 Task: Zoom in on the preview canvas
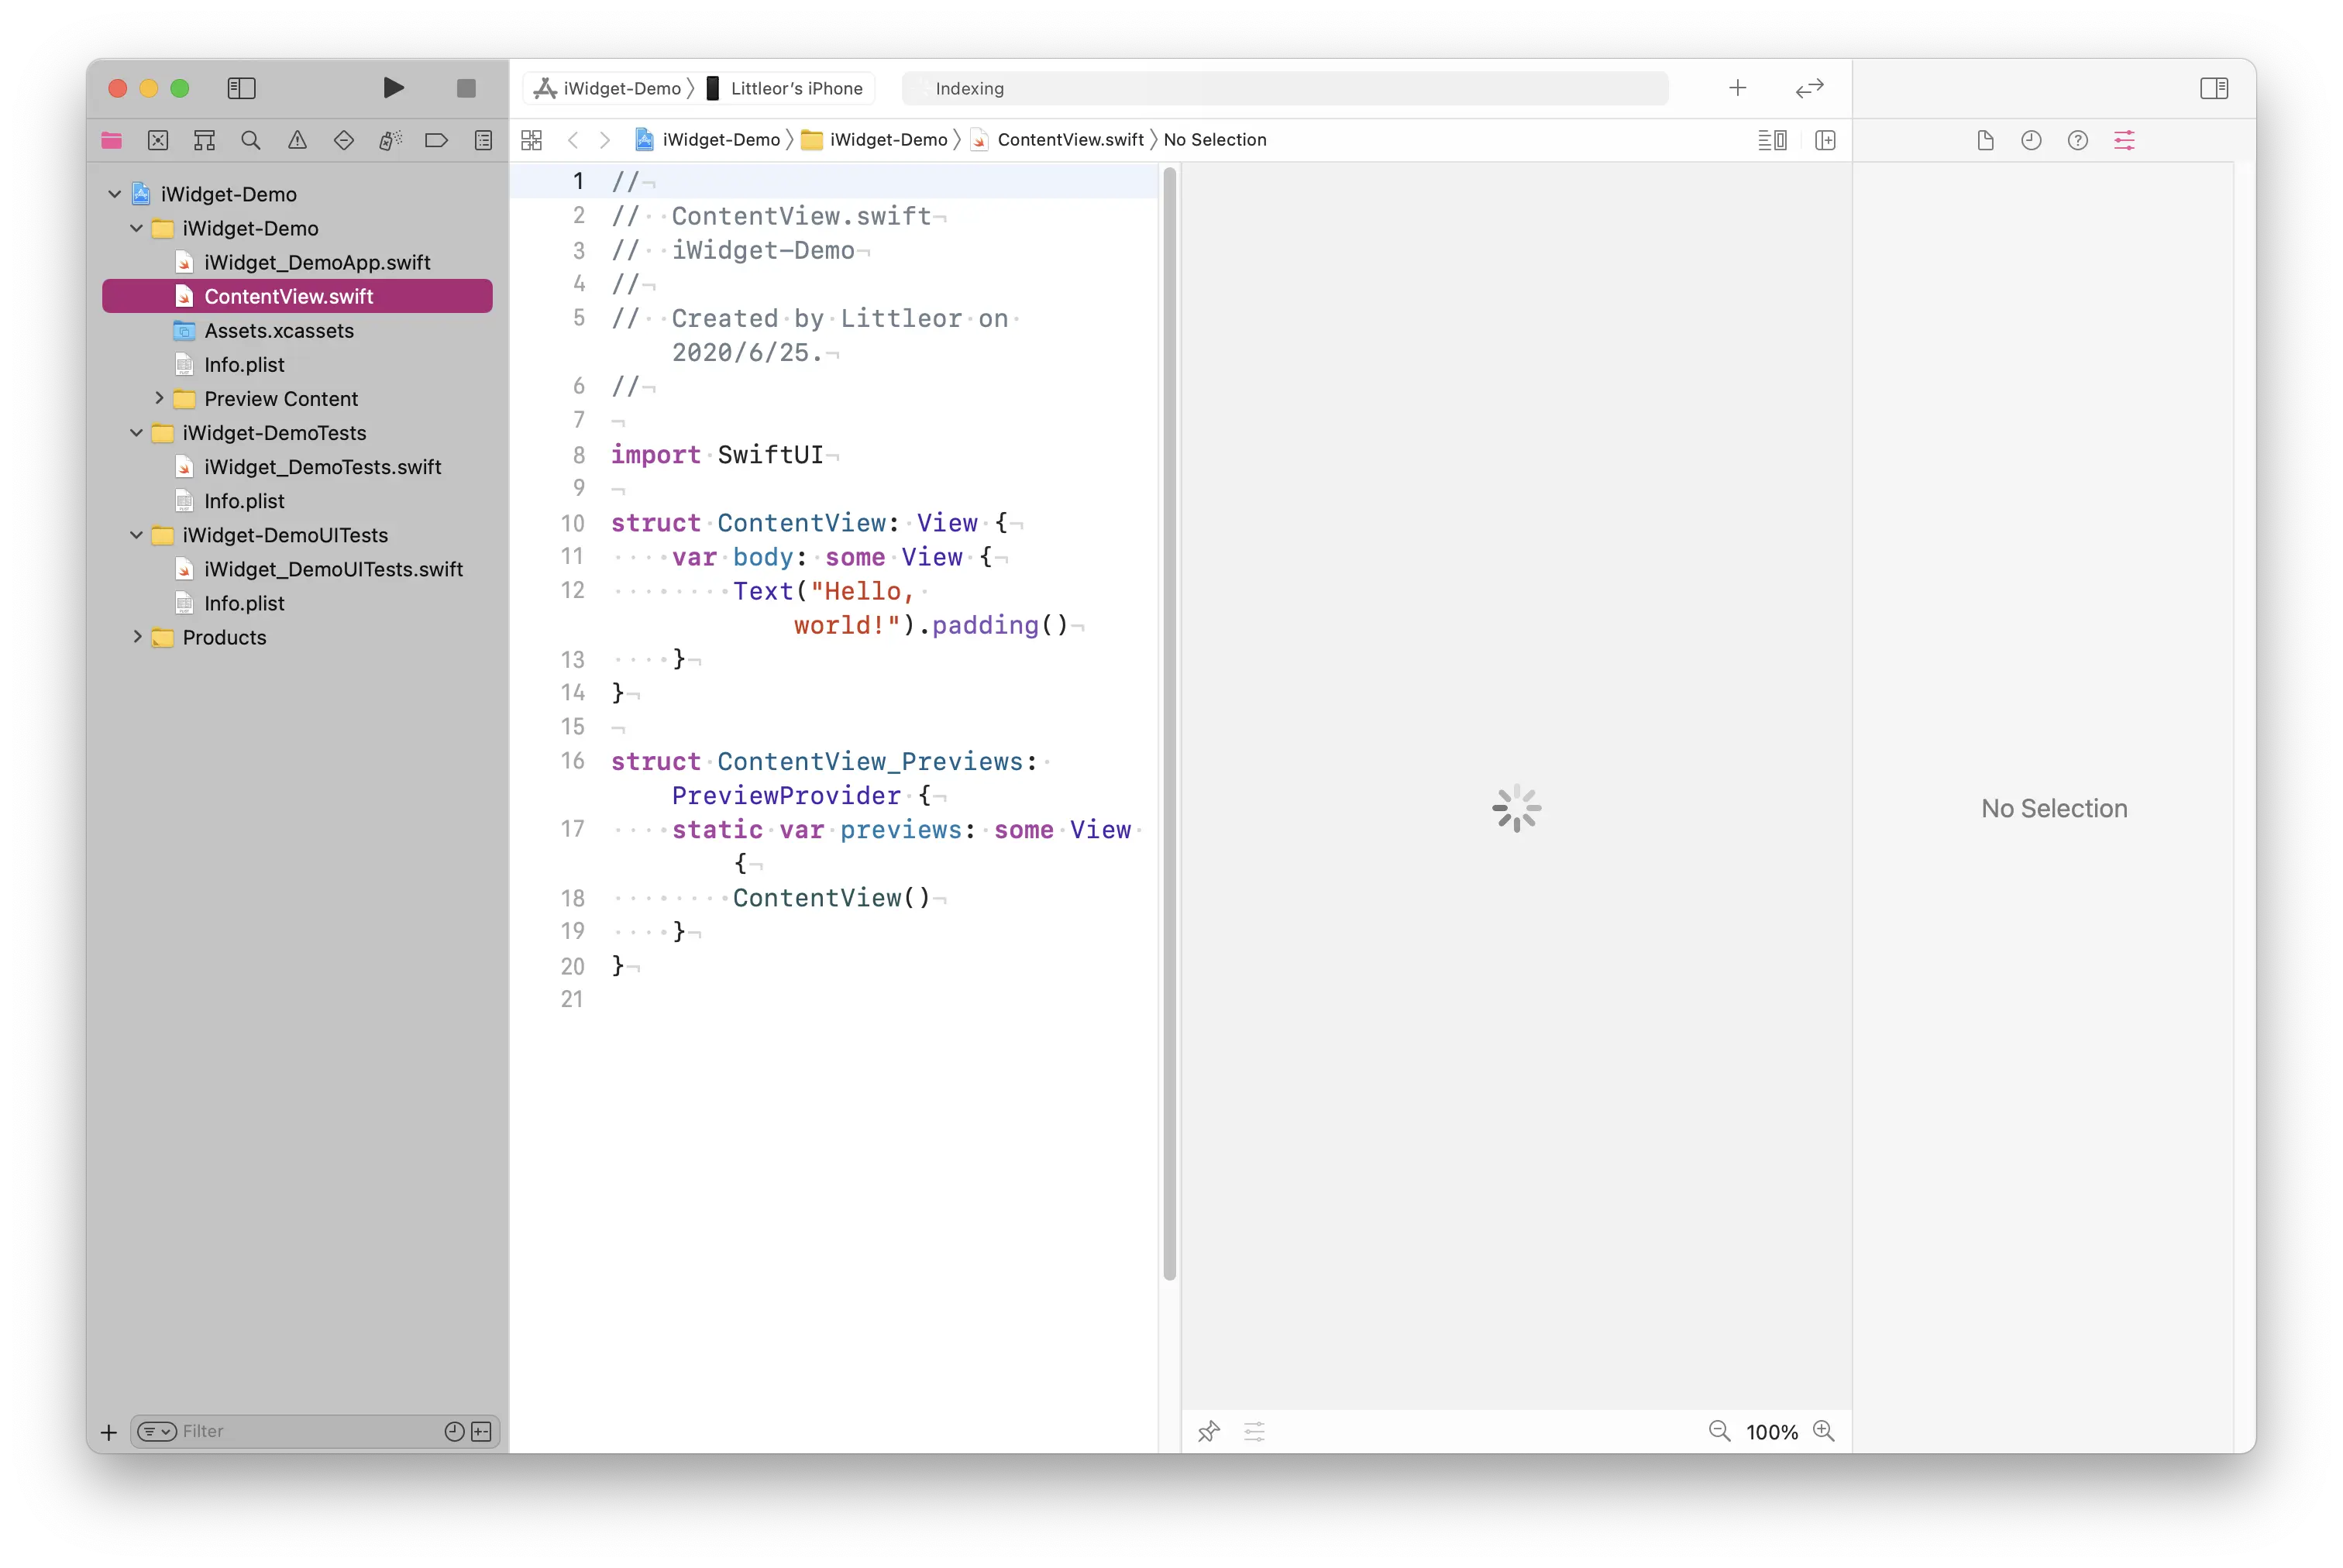[1824, 1431]
